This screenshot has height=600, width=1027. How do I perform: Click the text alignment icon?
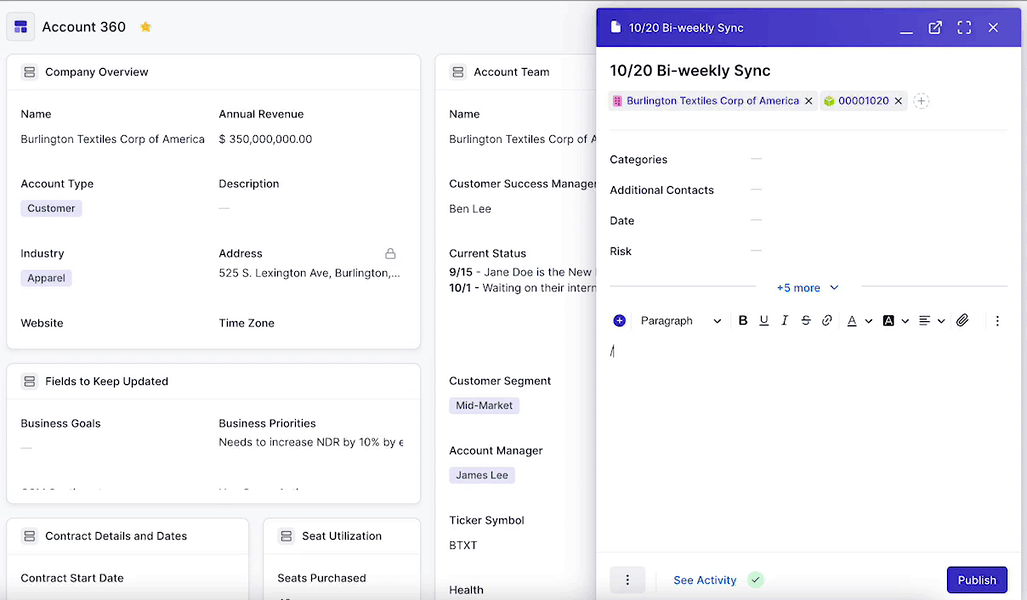coord(924,320)
